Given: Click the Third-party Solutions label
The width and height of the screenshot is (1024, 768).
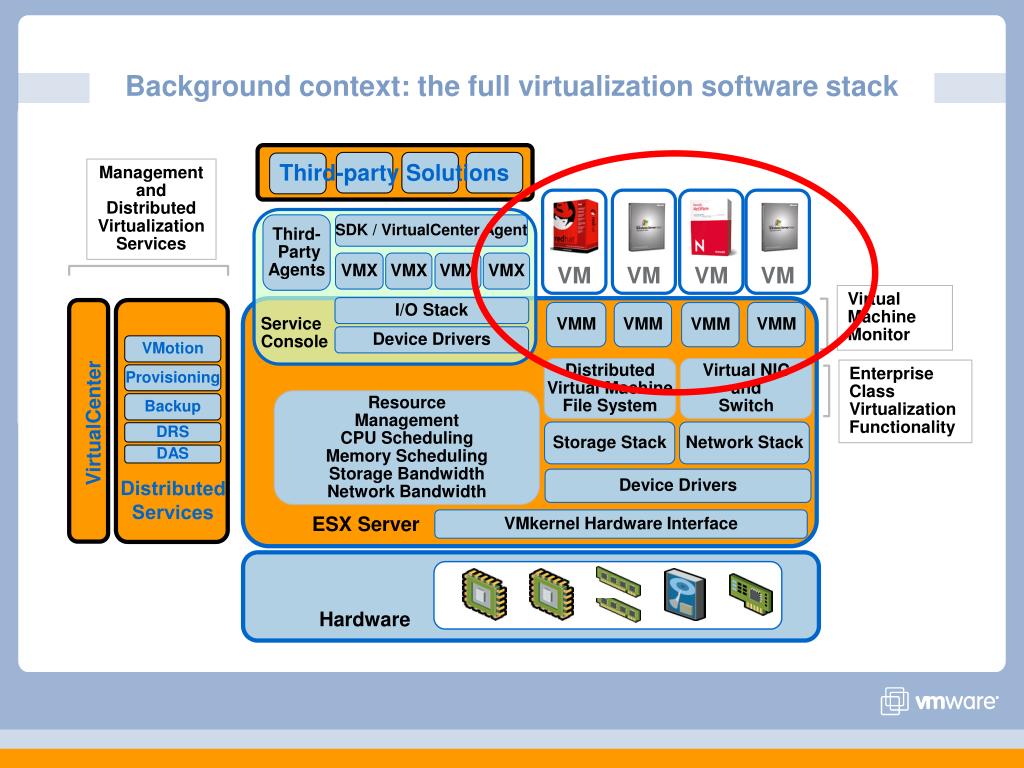Looking at the screenshot, I should 394,173.
